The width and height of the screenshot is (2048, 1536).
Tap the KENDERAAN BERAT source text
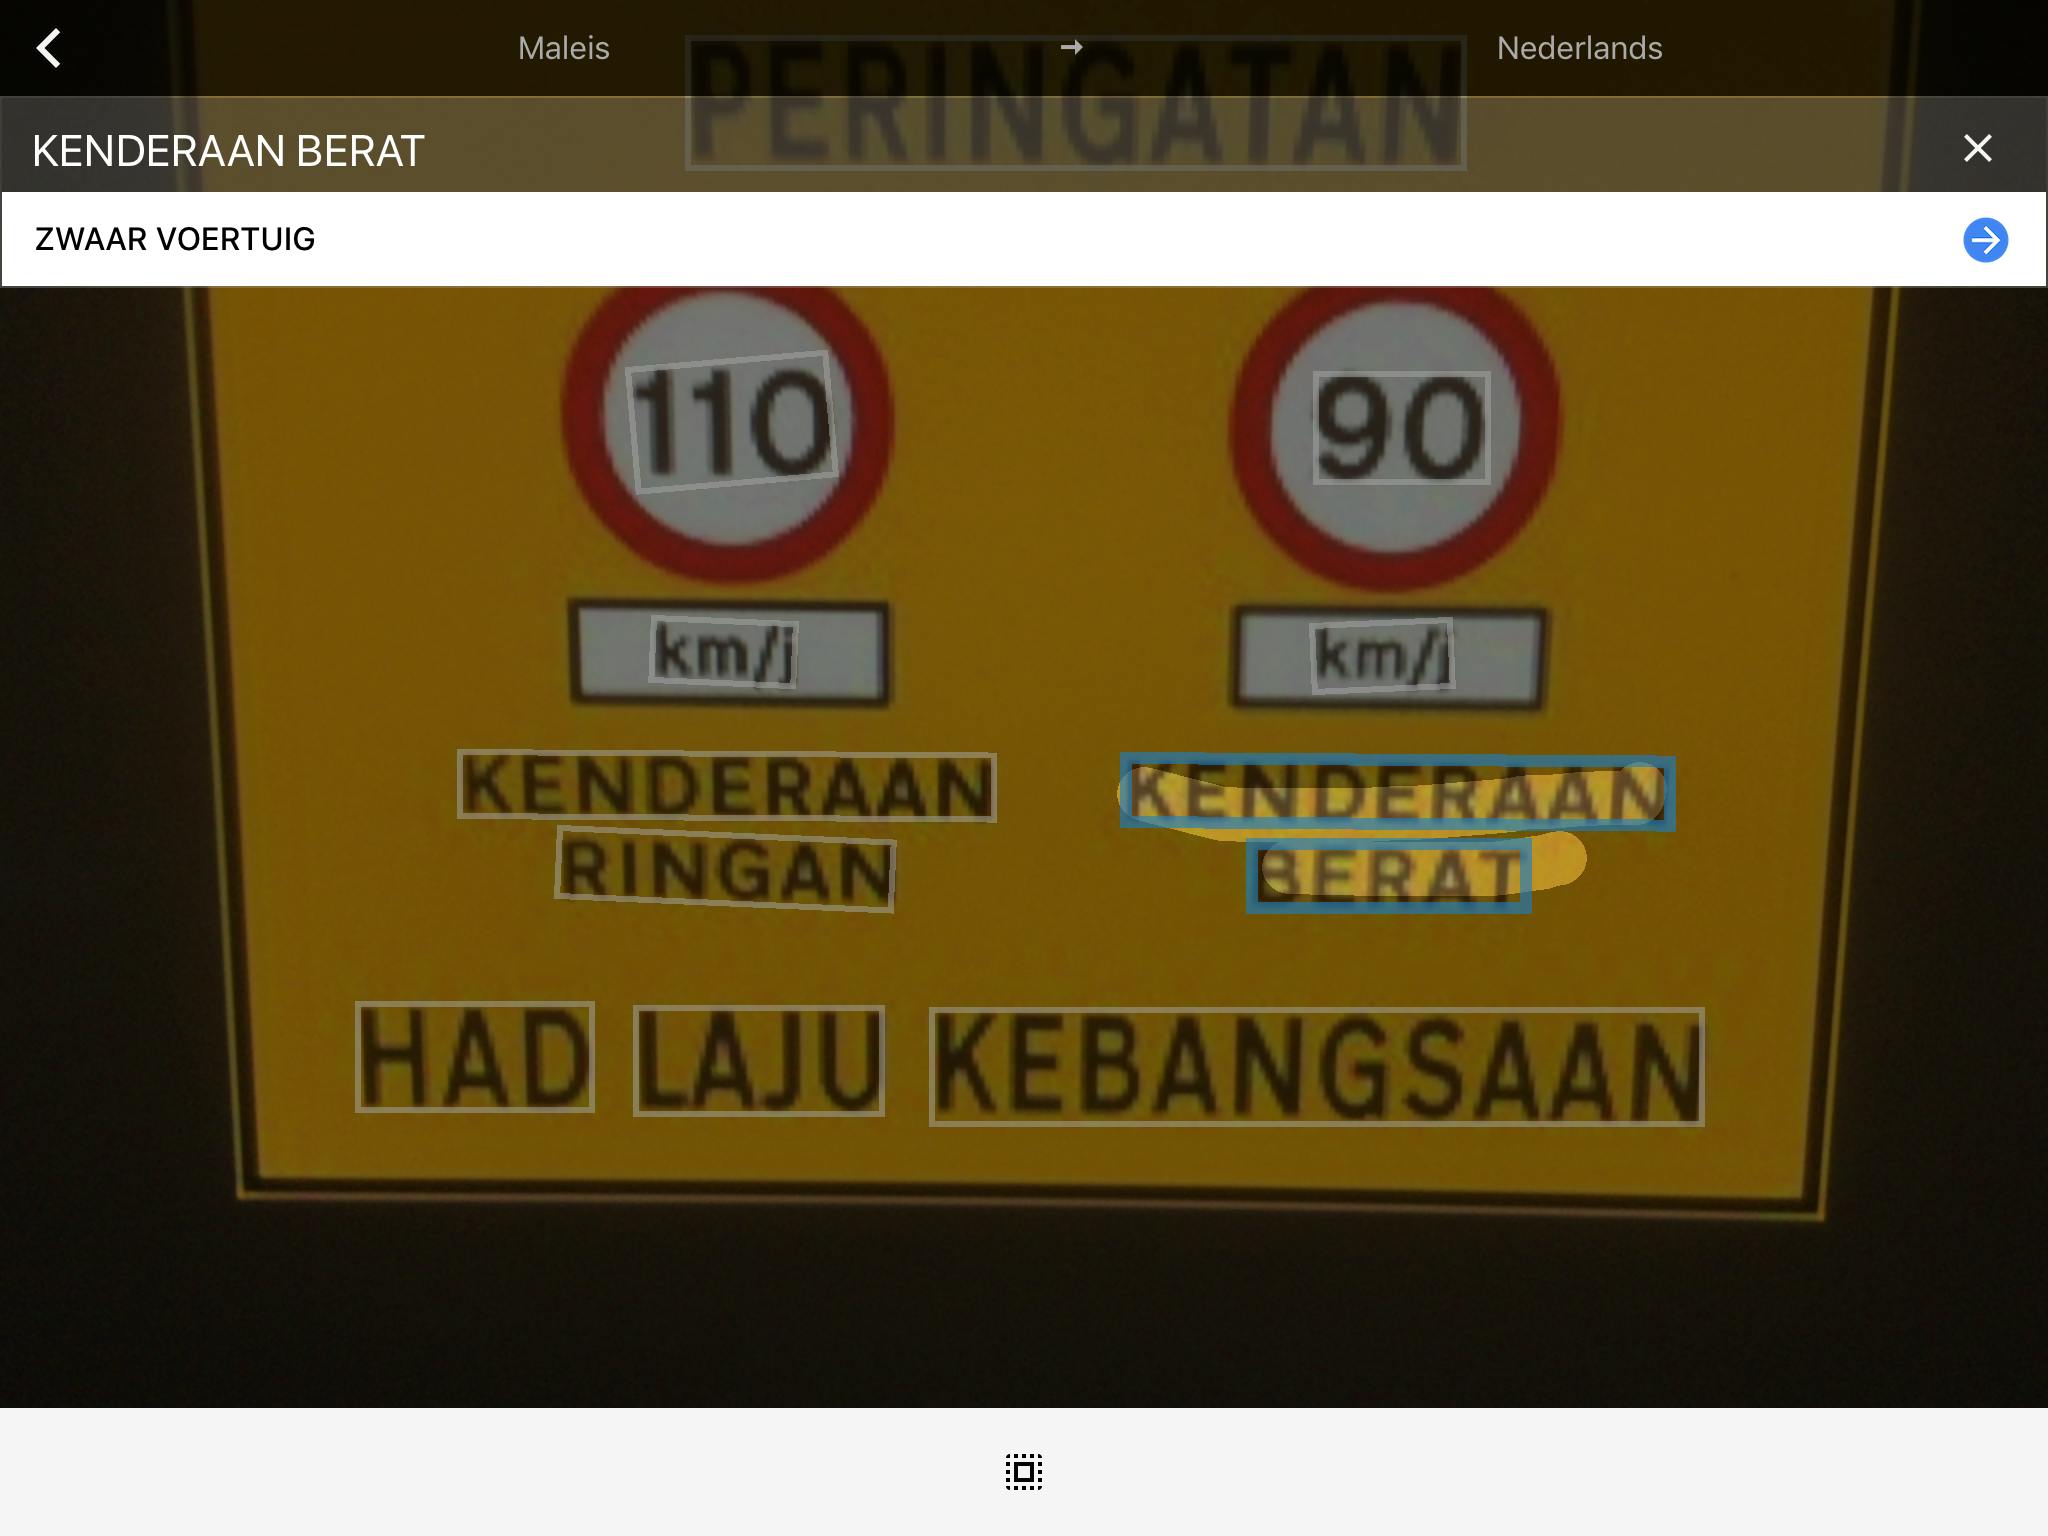pyautogui.click(x=228, y=151)
